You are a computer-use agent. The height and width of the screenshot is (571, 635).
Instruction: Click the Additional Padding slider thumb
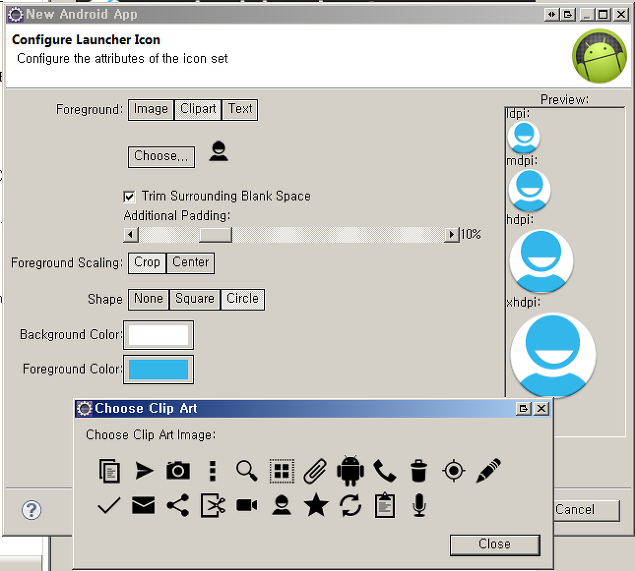215,235
